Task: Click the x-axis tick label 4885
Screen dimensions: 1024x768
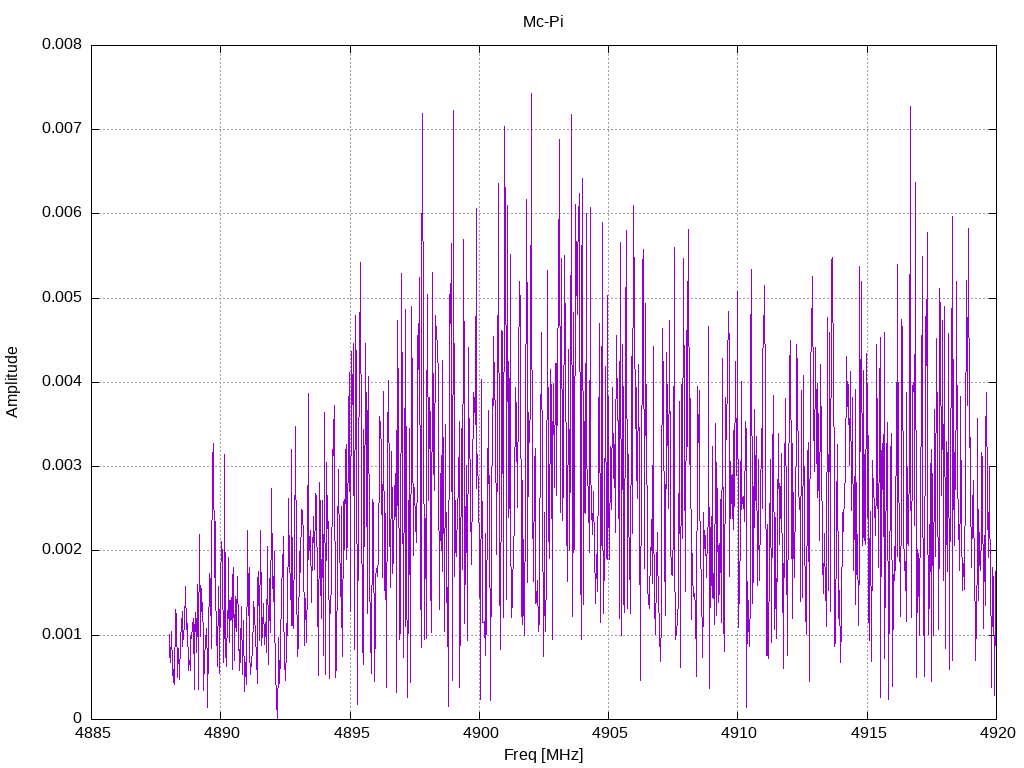Action: point(92,733)
